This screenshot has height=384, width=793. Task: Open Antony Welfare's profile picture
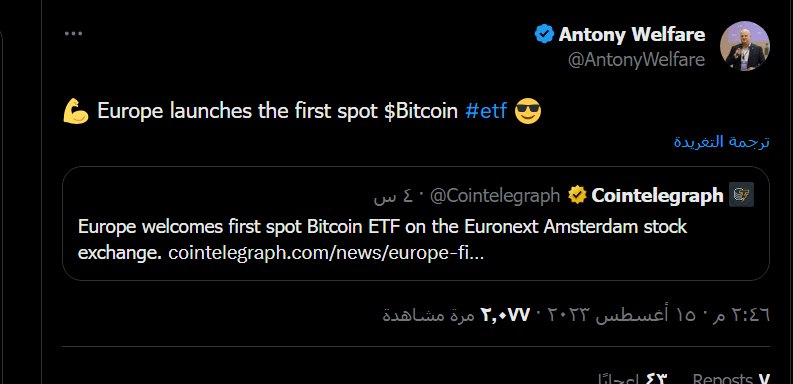coord(744,46)
